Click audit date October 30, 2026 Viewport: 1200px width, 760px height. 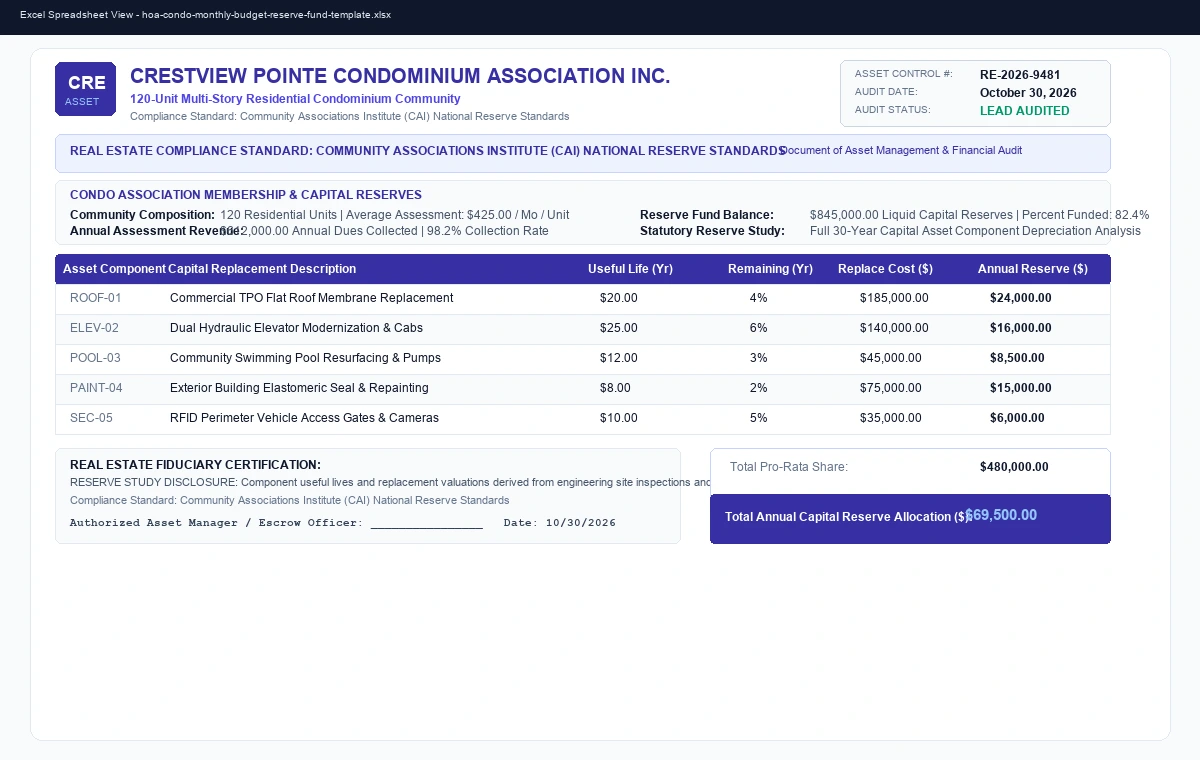click(x=1028, y=93)
